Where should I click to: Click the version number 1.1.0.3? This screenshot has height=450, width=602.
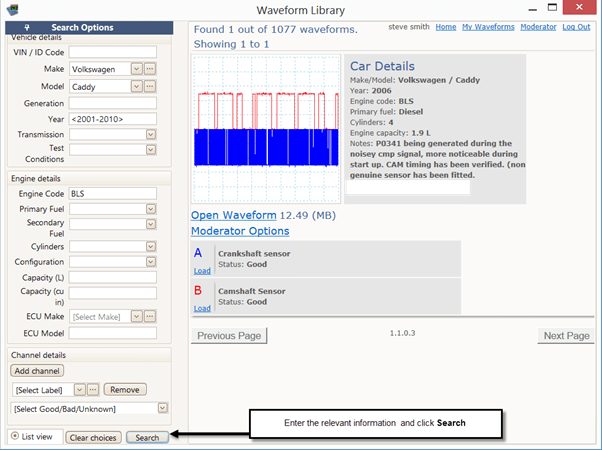402,333
